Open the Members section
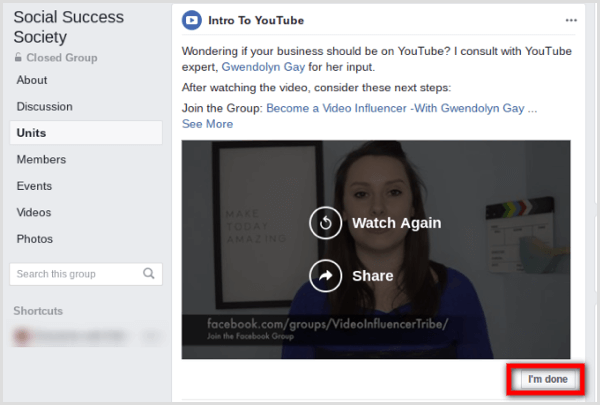The image size is (600, 405). pos(41,159)
